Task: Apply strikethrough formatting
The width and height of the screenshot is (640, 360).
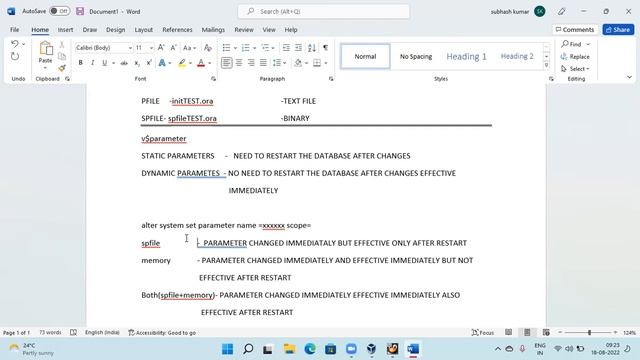Action: pyautogui.click(x=124, y=63)
